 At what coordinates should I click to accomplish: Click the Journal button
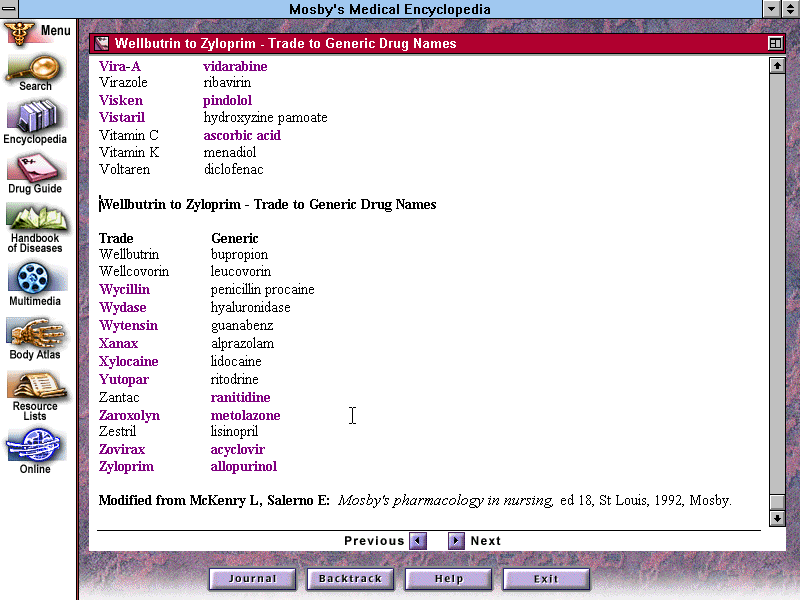(253, 579)
